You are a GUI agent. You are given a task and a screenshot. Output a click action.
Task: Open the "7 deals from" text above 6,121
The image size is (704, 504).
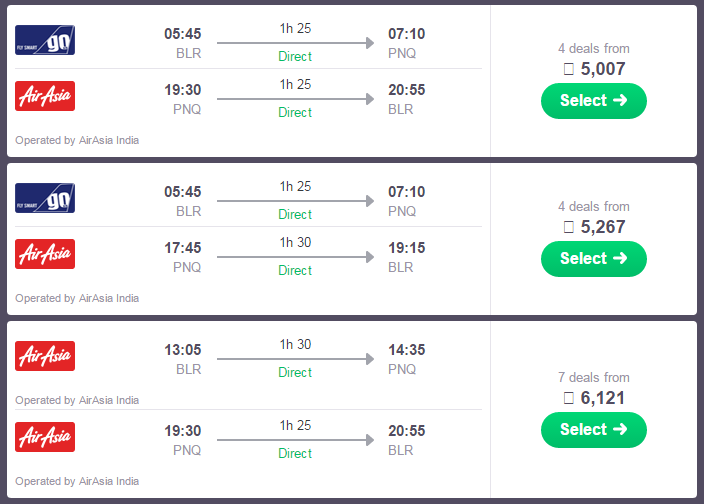click(x=594, y=377)
